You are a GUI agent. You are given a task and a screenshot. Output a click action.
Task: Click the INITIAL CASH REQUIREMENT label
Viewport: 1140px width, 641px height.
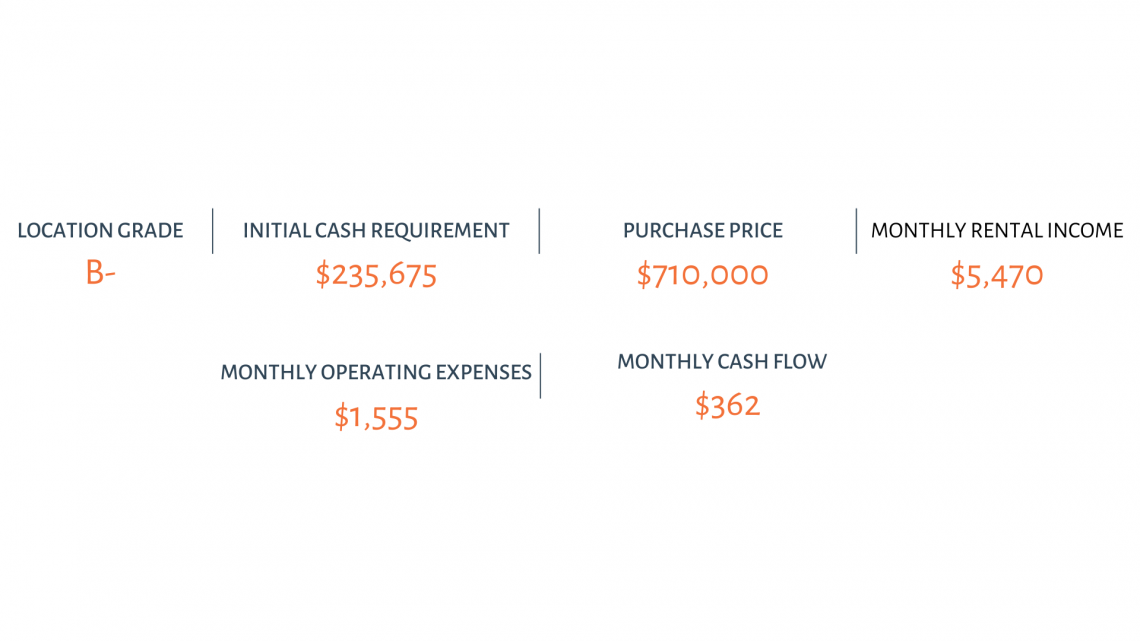(376, 230)
